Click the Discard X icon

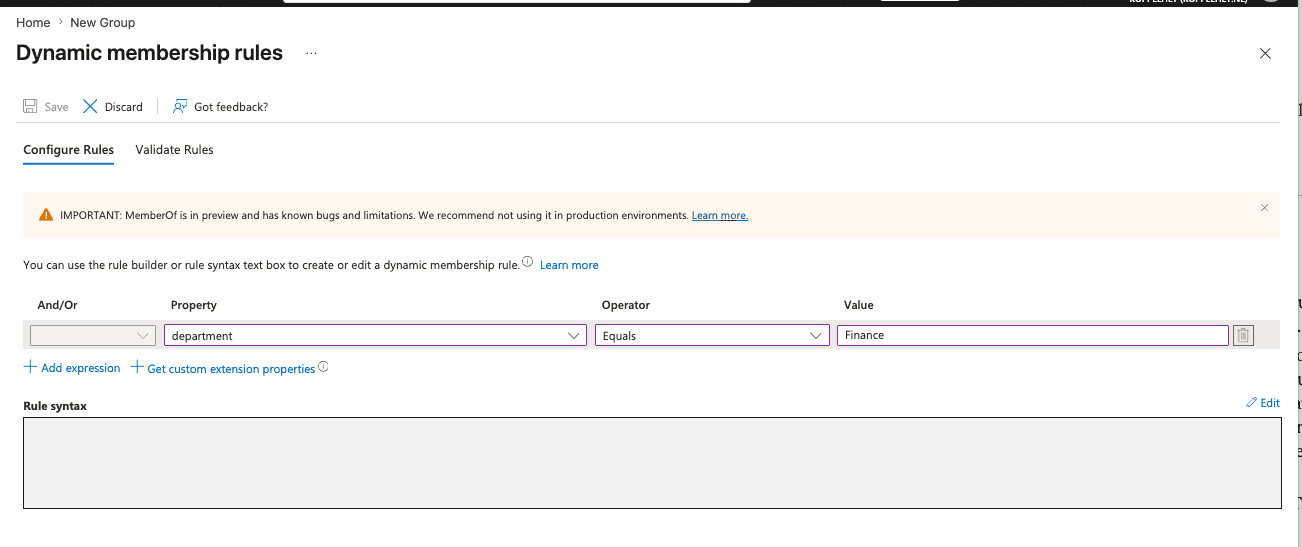90,106
